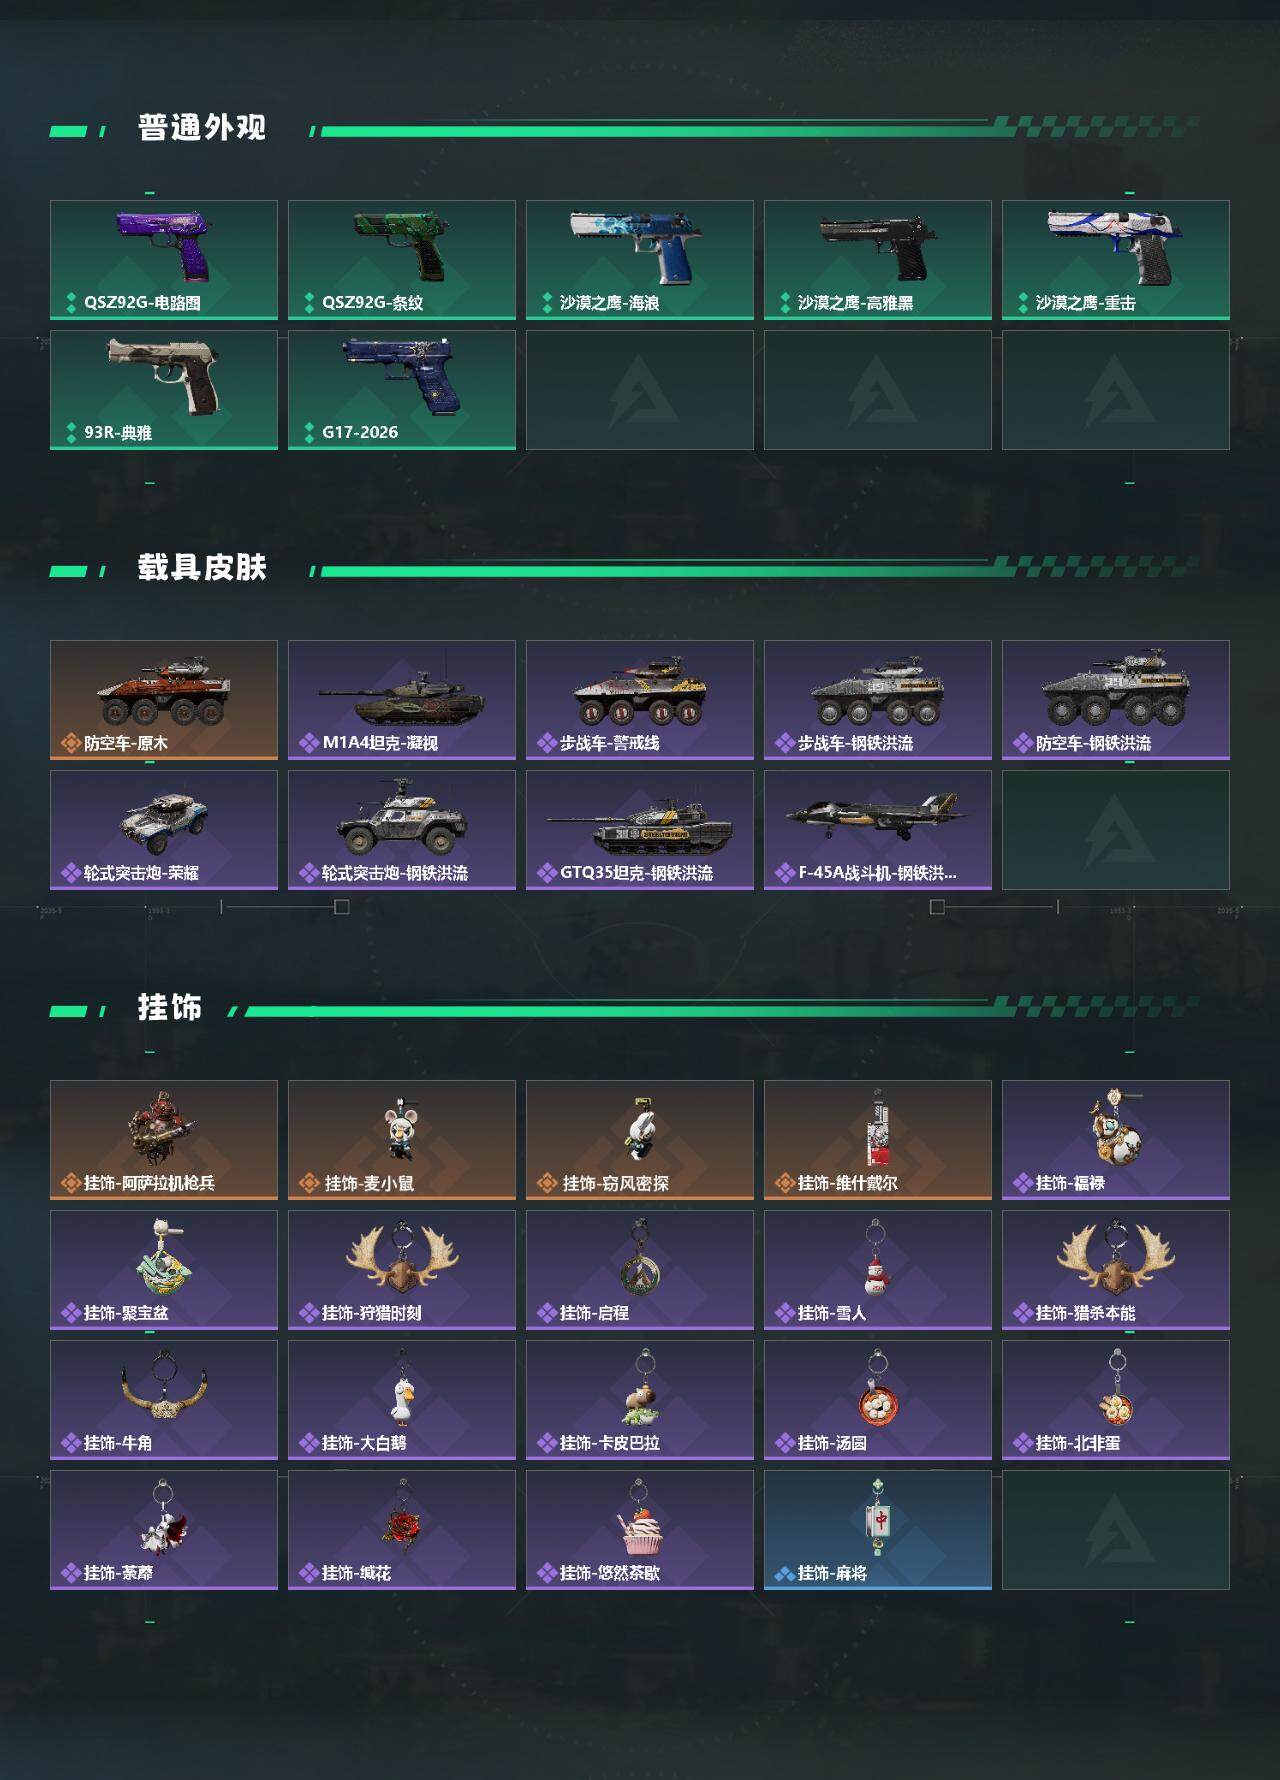Click the 挂饰-大白鹅 goose charm
Image resolution: width=1280 pixels, height=1780 pixels.
(402, 1400)
